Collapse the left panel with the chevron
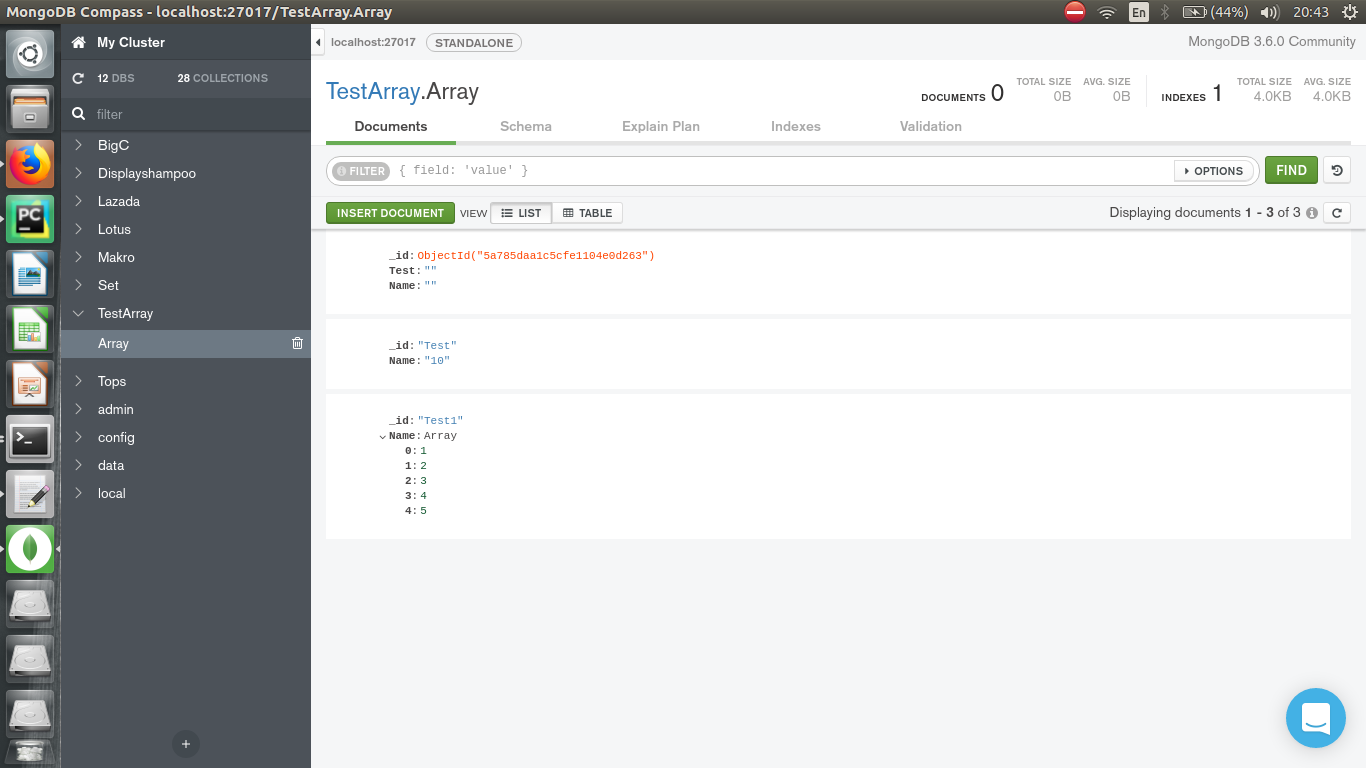1366x768 pixels. tap(319, 42)
